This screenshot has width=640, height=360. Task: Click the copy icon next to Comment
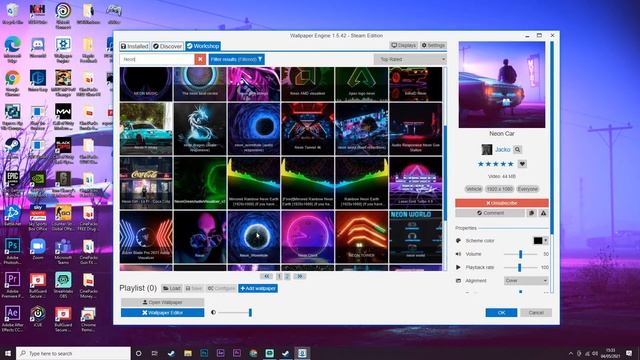(531, 213)
